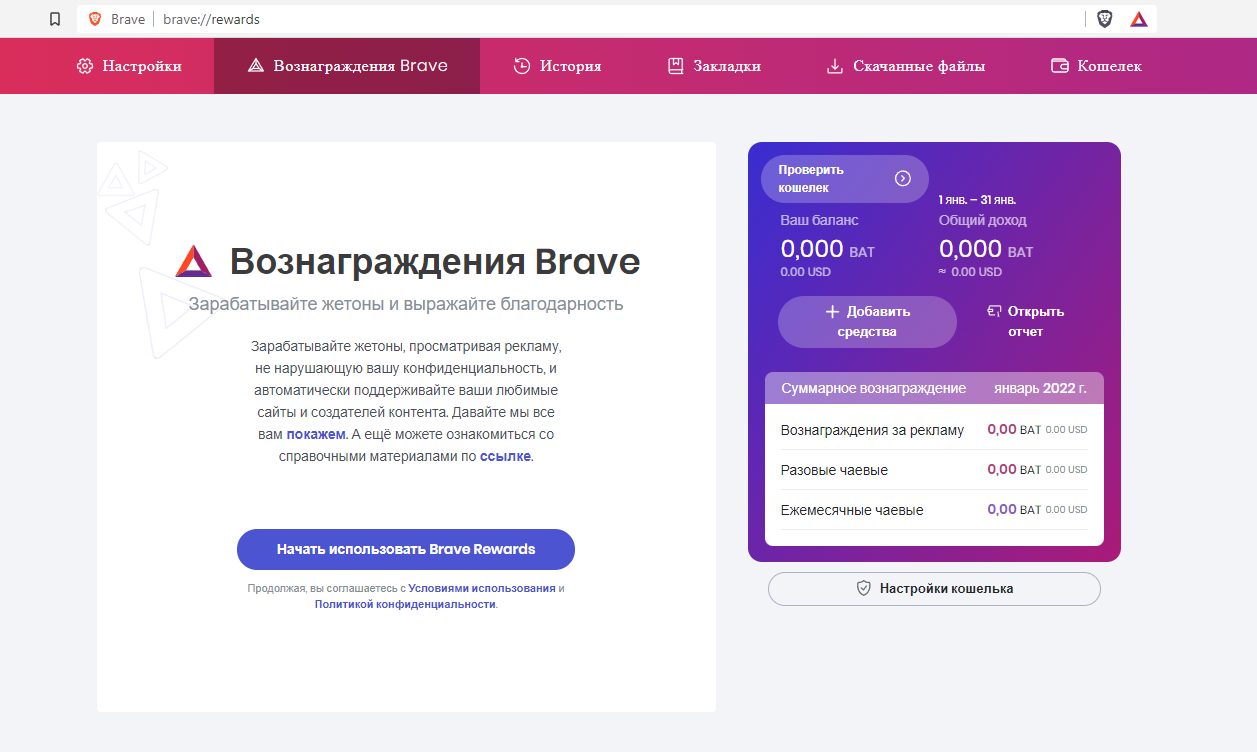Switch to the История tab

(557, 66)
